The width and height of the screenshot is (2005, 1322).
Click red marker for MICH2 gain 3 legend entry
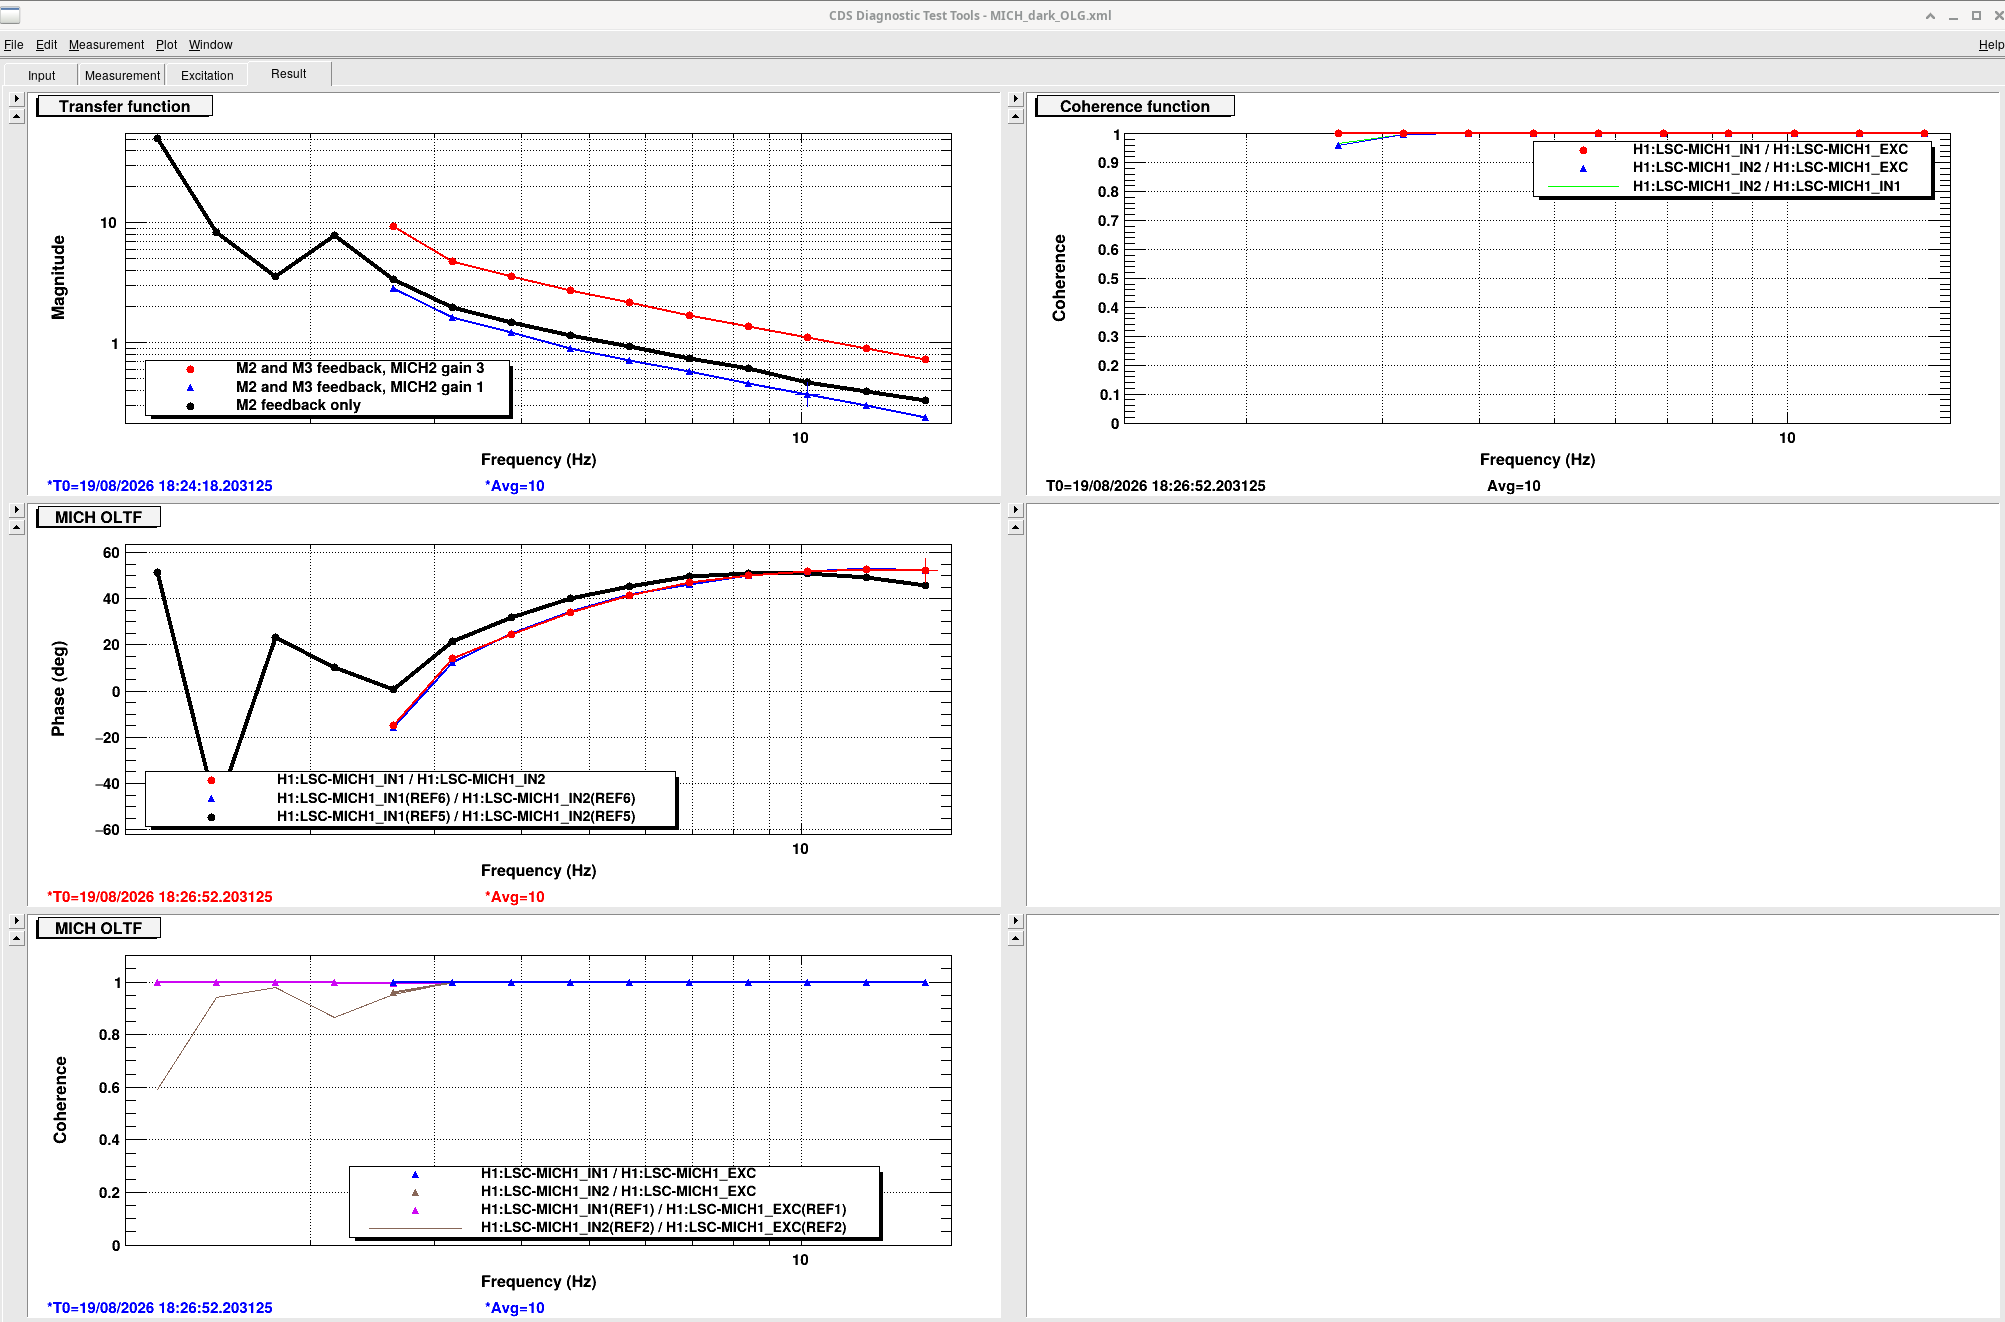click(x=190, y=369)
